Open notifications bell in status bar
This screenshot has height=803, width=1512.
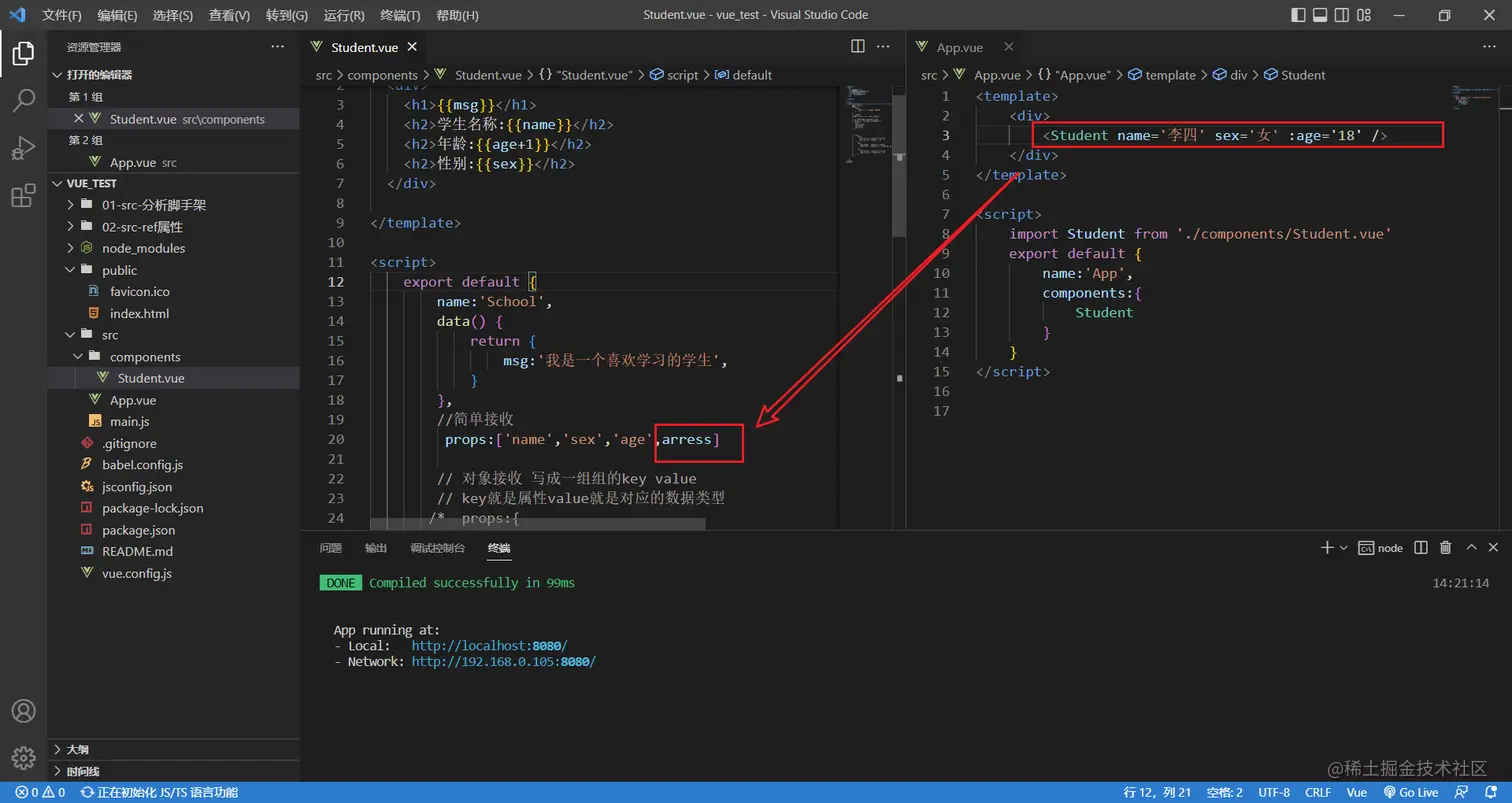click(1493, 792)
